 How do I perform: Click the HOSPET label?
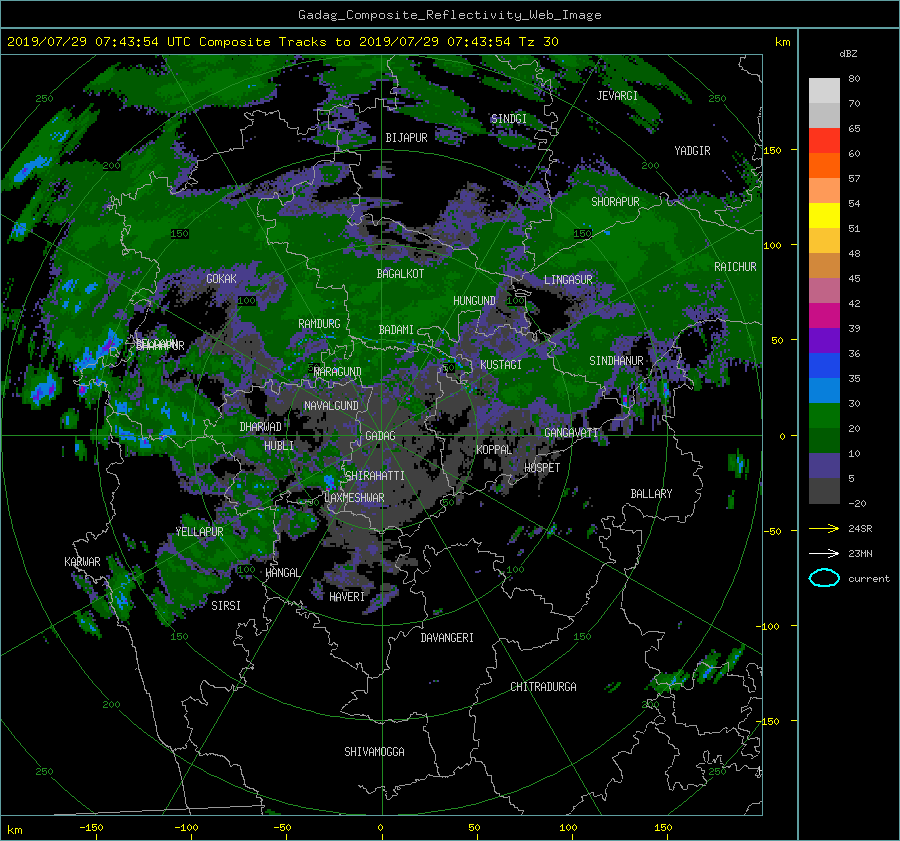[542, 468]
